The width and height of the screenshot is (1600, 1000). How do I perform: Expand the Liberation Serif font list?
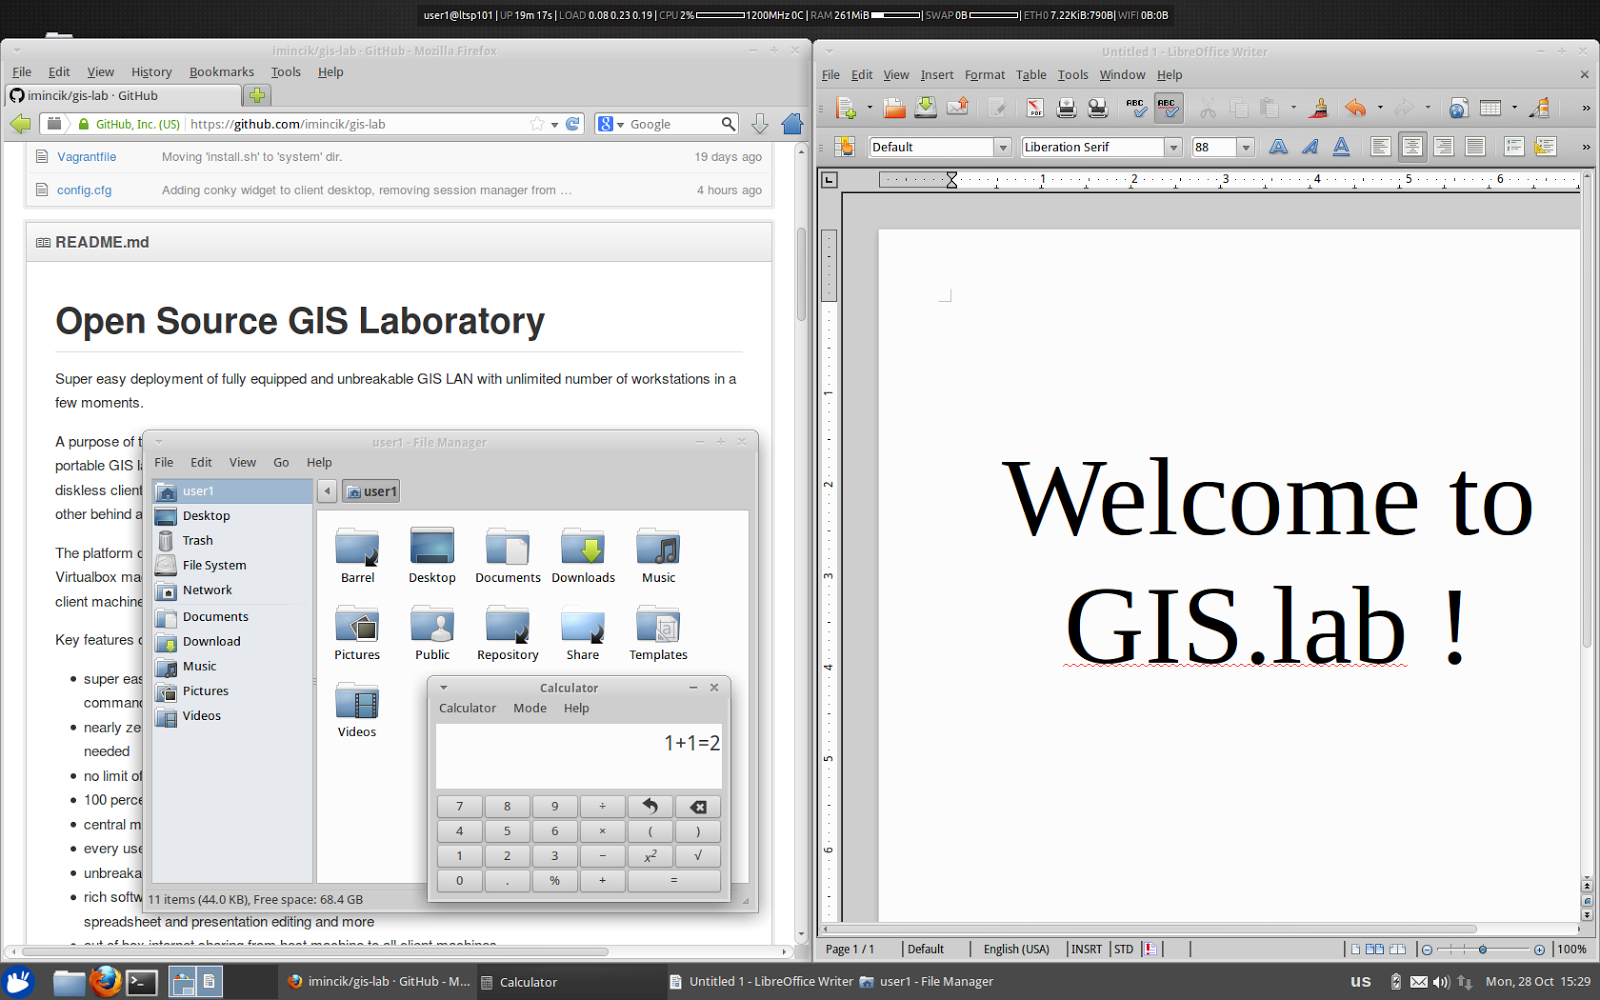[1172, 147]
